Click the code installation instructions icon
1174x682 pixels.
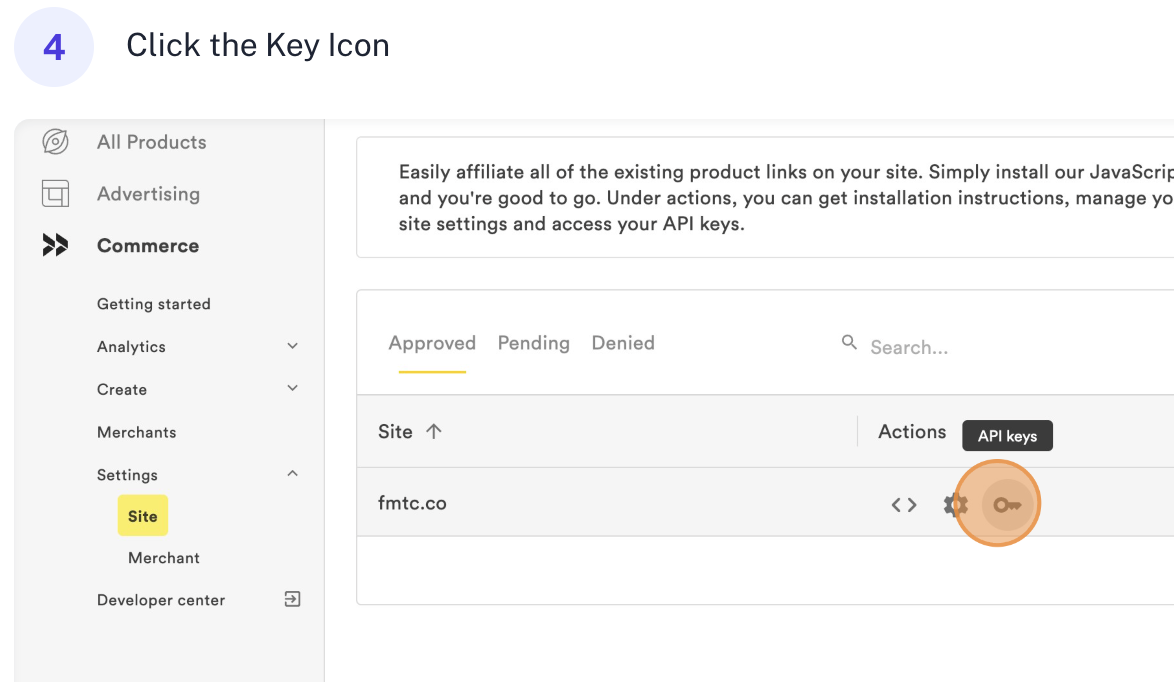point(904,505)
